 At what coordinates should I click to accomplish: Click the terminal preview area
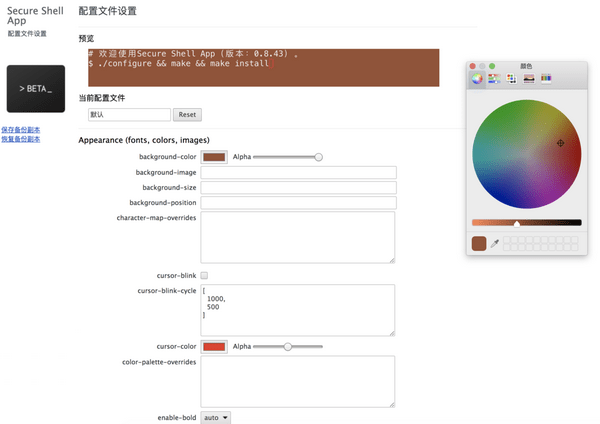(x=264, y=68)
